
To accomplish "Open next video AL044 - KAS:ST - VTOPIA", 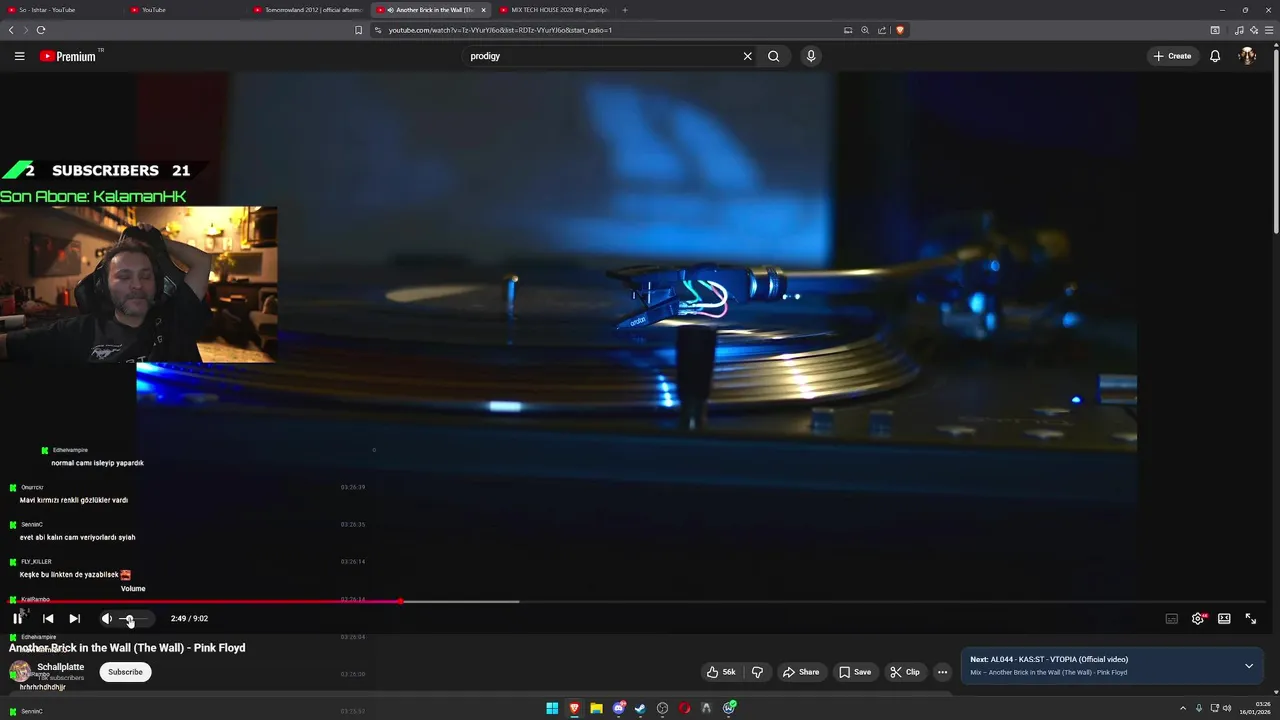I will pos(1049,660).
